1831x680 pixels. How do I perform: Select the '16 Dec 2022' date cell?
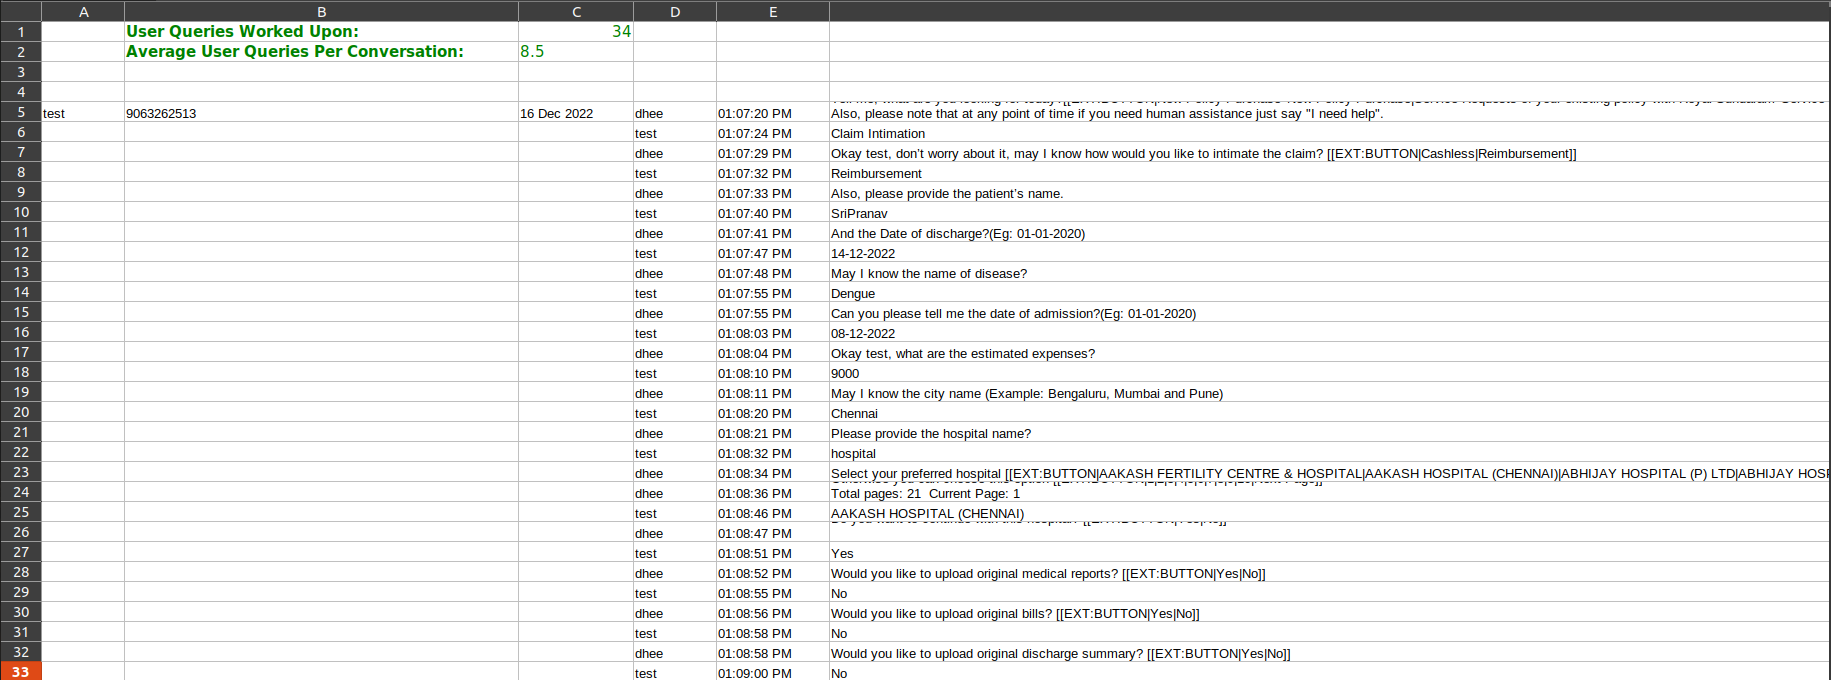[576, 114]
